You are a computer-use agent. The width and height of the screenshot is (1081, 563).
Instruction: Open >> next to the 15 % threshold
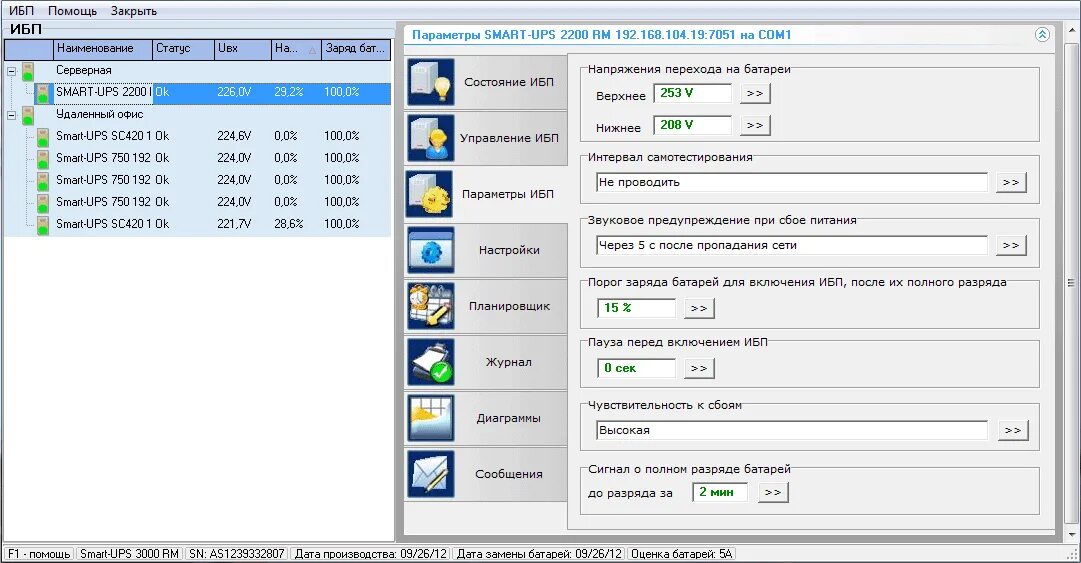pyautogui.click(x=699, y=308)
